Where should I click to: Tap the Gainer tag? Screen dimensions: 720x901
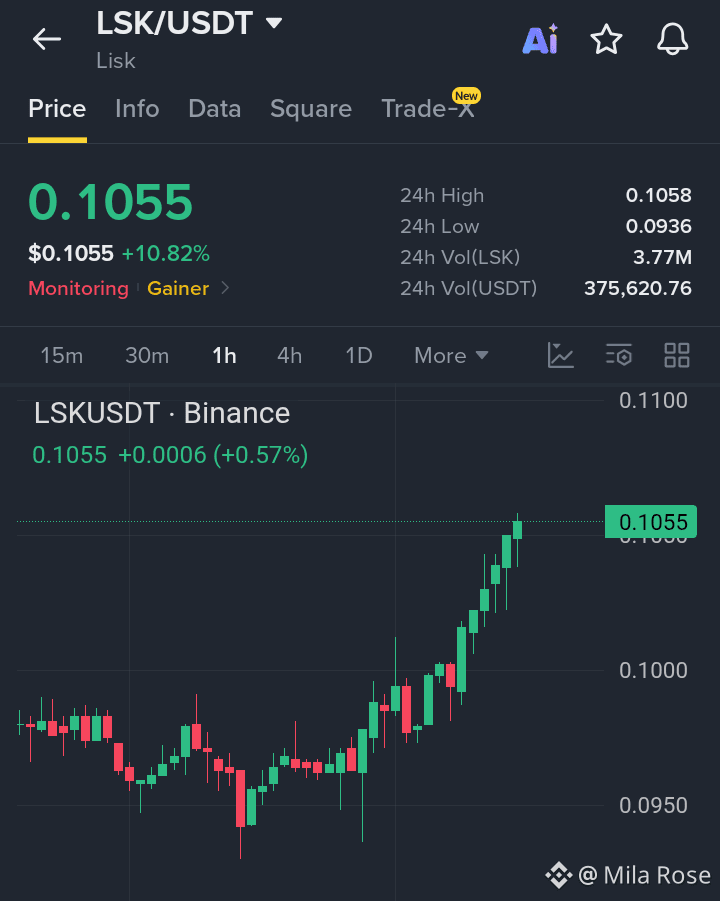(178, 288)
